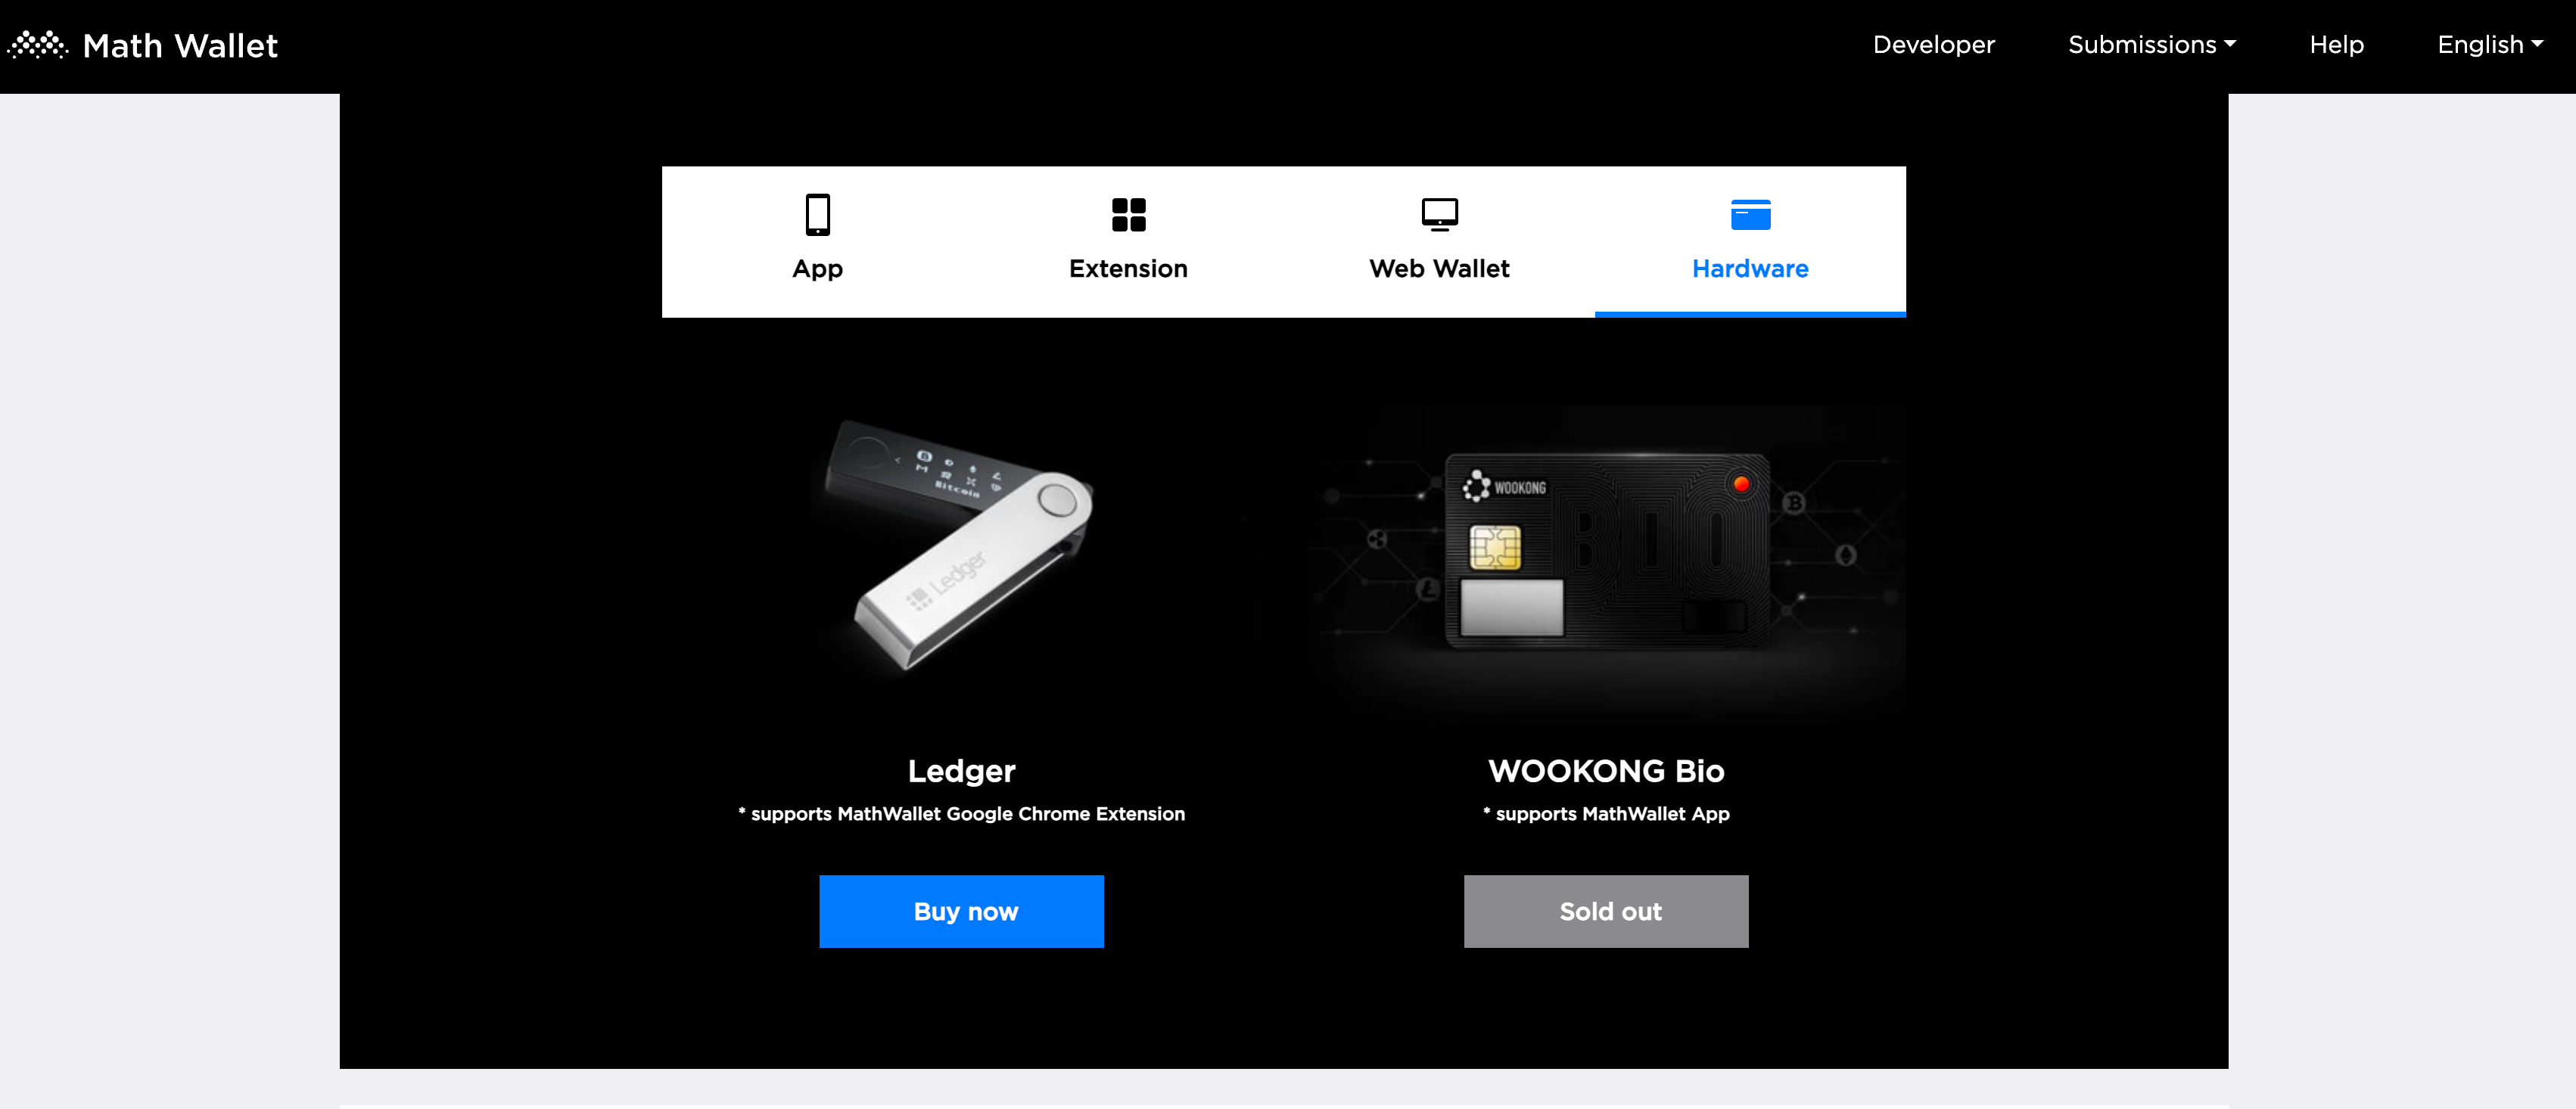2576x1109 pixels.
Task: Select the Web Wallet monitor icon
Action: pyautogui.click(x=1439, y=214)
